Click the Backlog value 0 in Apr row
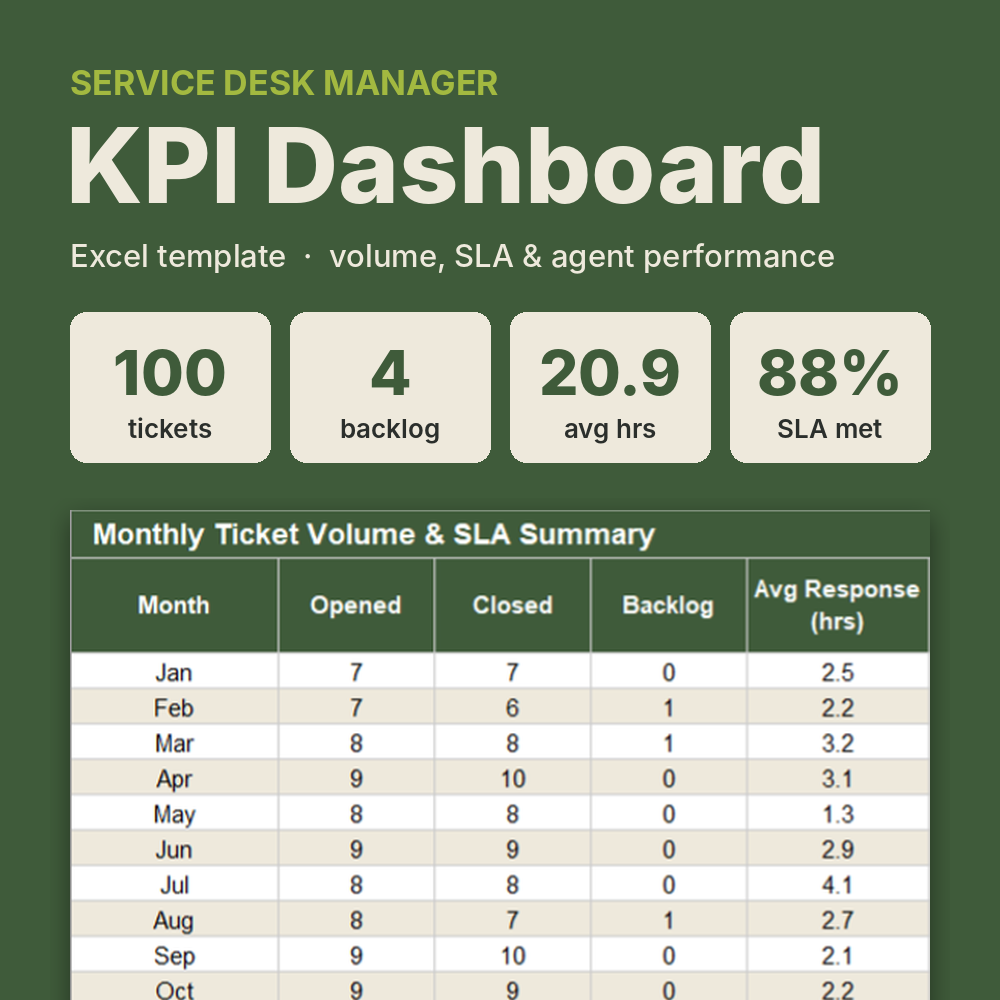 tap(668, 779)
